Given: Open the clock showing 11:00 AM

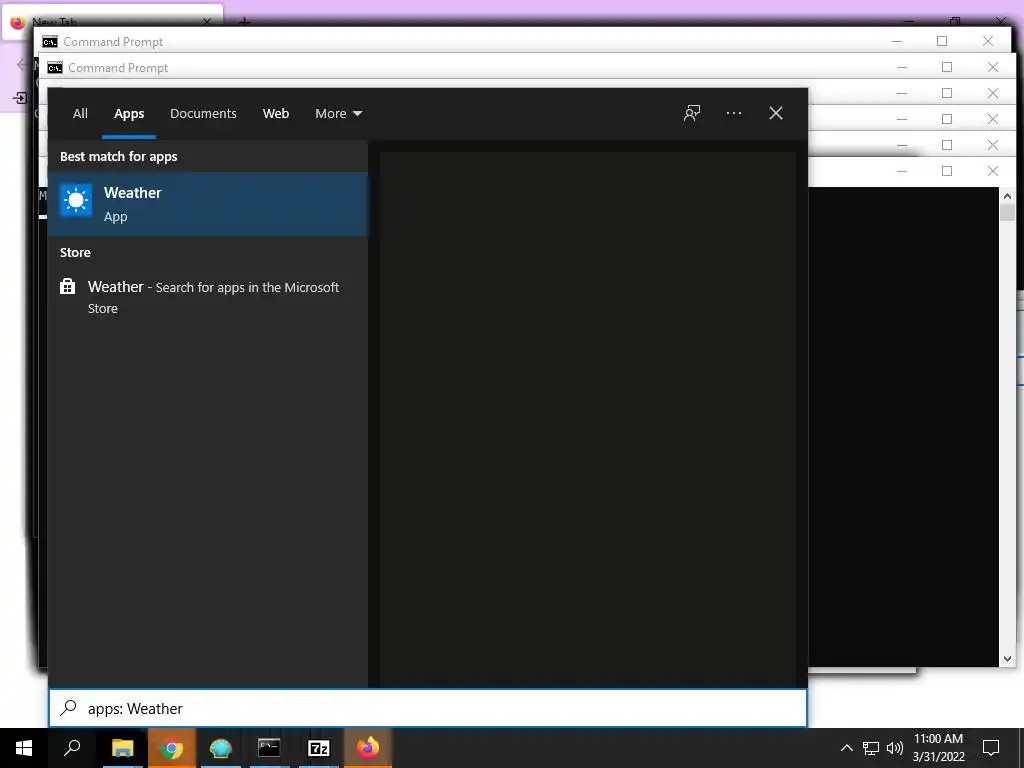Looking at the screenshot, I should coord(938,748).
